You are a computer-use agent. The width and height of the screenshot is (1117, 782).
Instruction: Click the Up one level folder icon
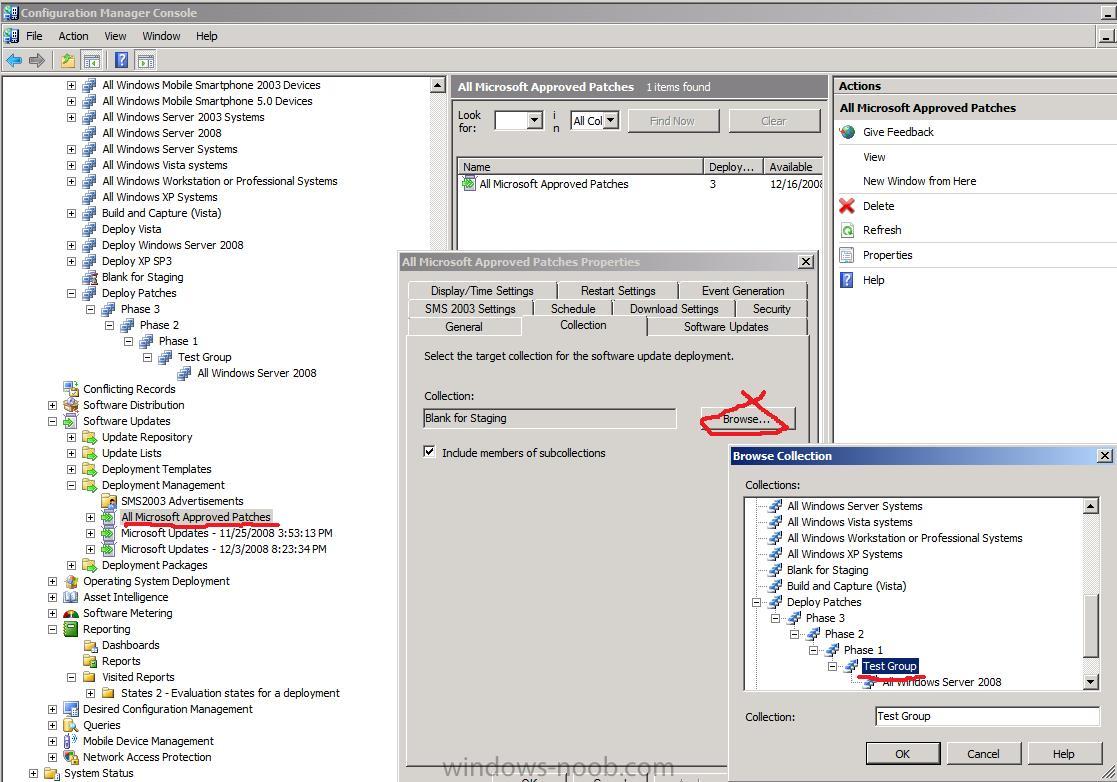click(x=68, y=61)
